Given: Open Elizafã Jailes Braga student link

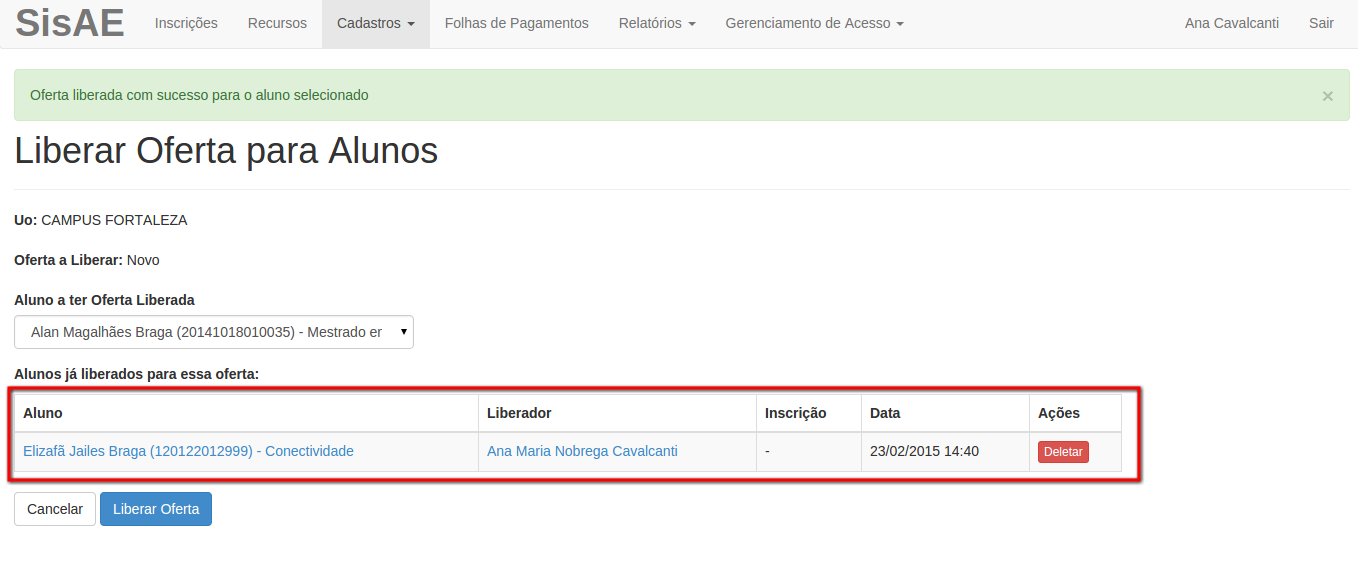Looking at the screenshot, I should click(x=188, y=451).
